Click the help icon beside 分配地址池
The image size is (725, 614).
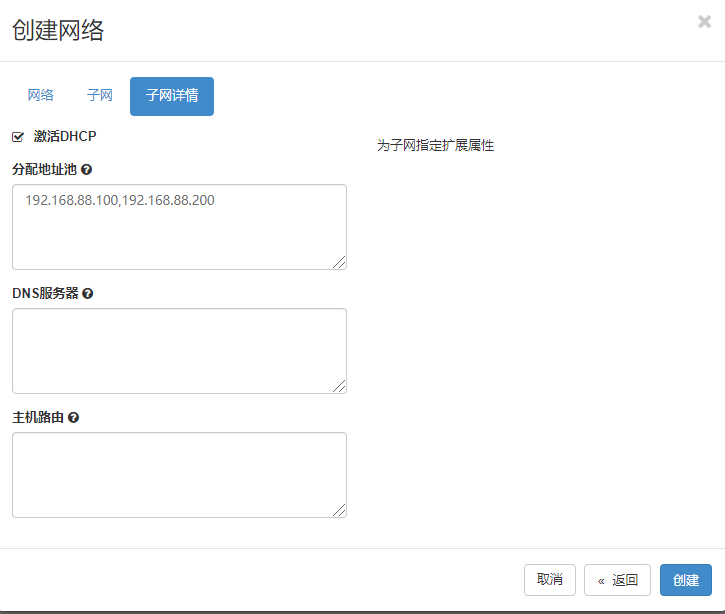click(x=86, y=170)
